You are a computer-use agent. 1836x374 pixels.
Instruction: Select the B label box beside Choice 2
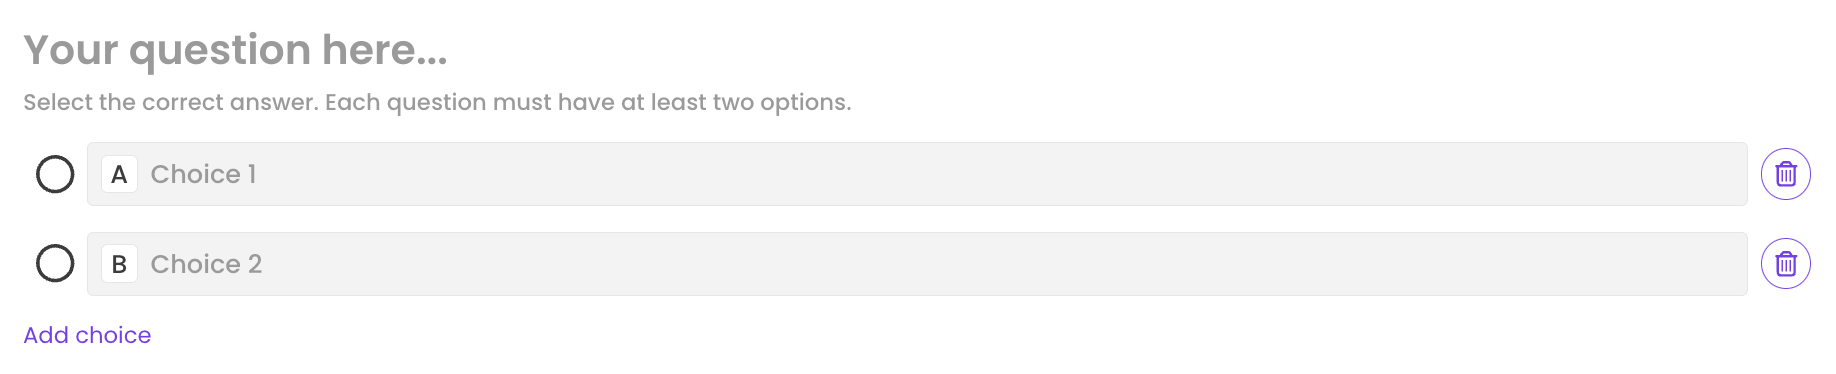pos(119,264)
